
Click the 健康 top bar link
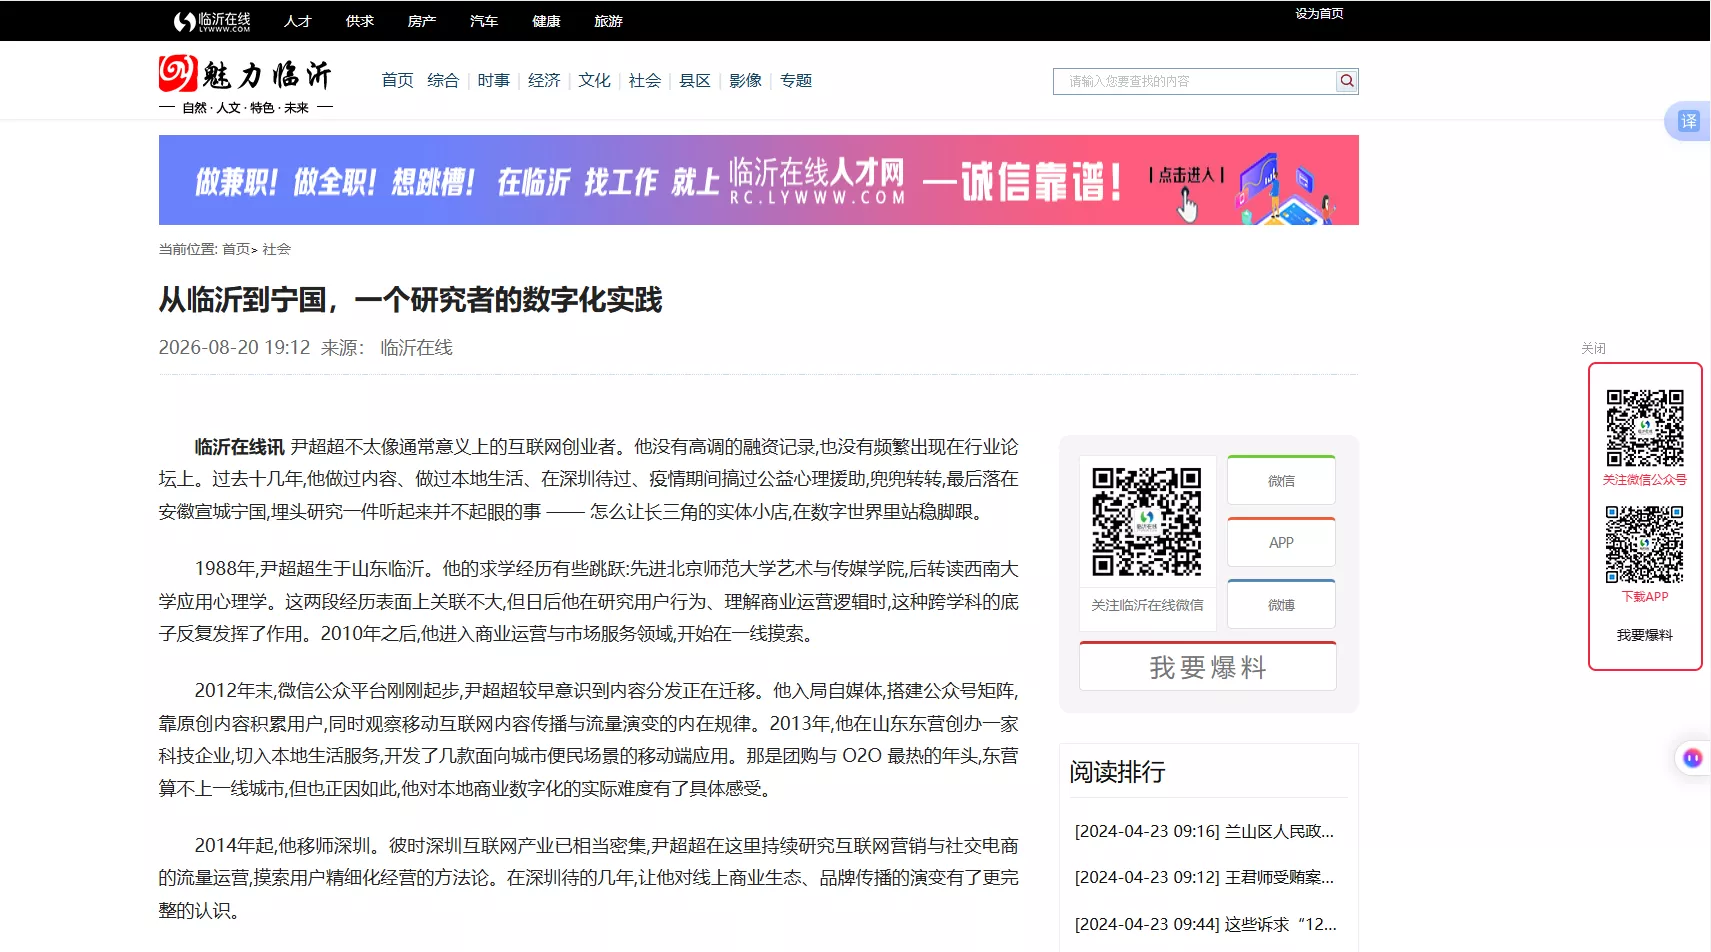coord(546,21)
